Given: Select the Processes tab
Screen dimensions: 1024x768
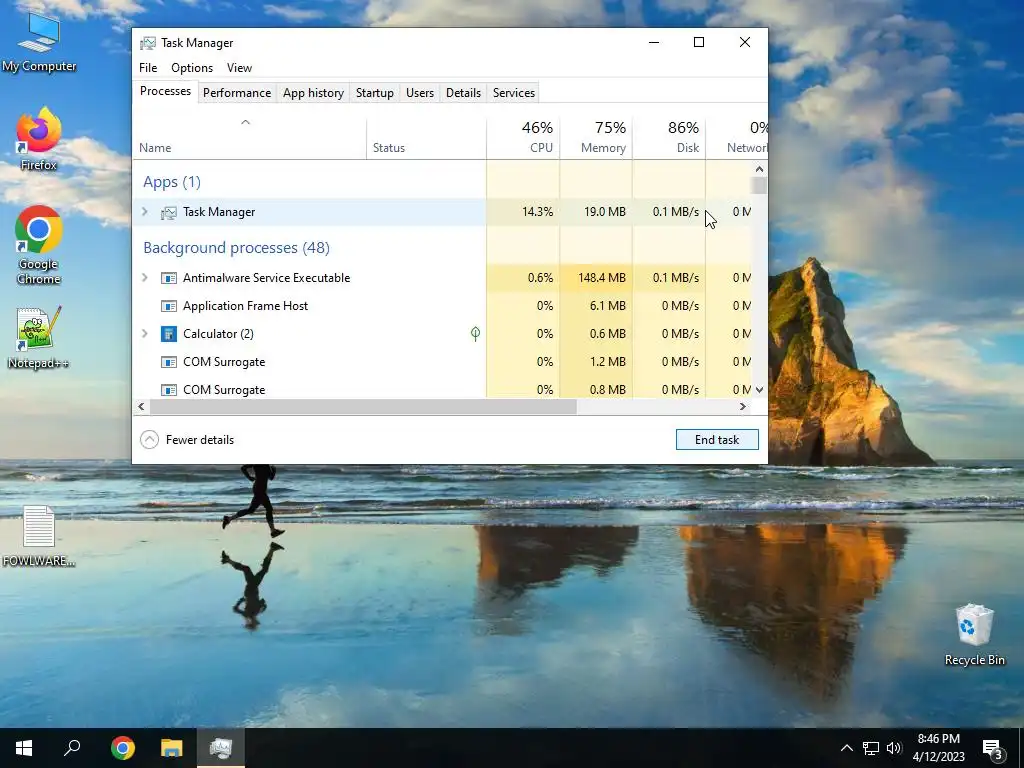Looking at the screenshot, I should (x=165, y=91).
